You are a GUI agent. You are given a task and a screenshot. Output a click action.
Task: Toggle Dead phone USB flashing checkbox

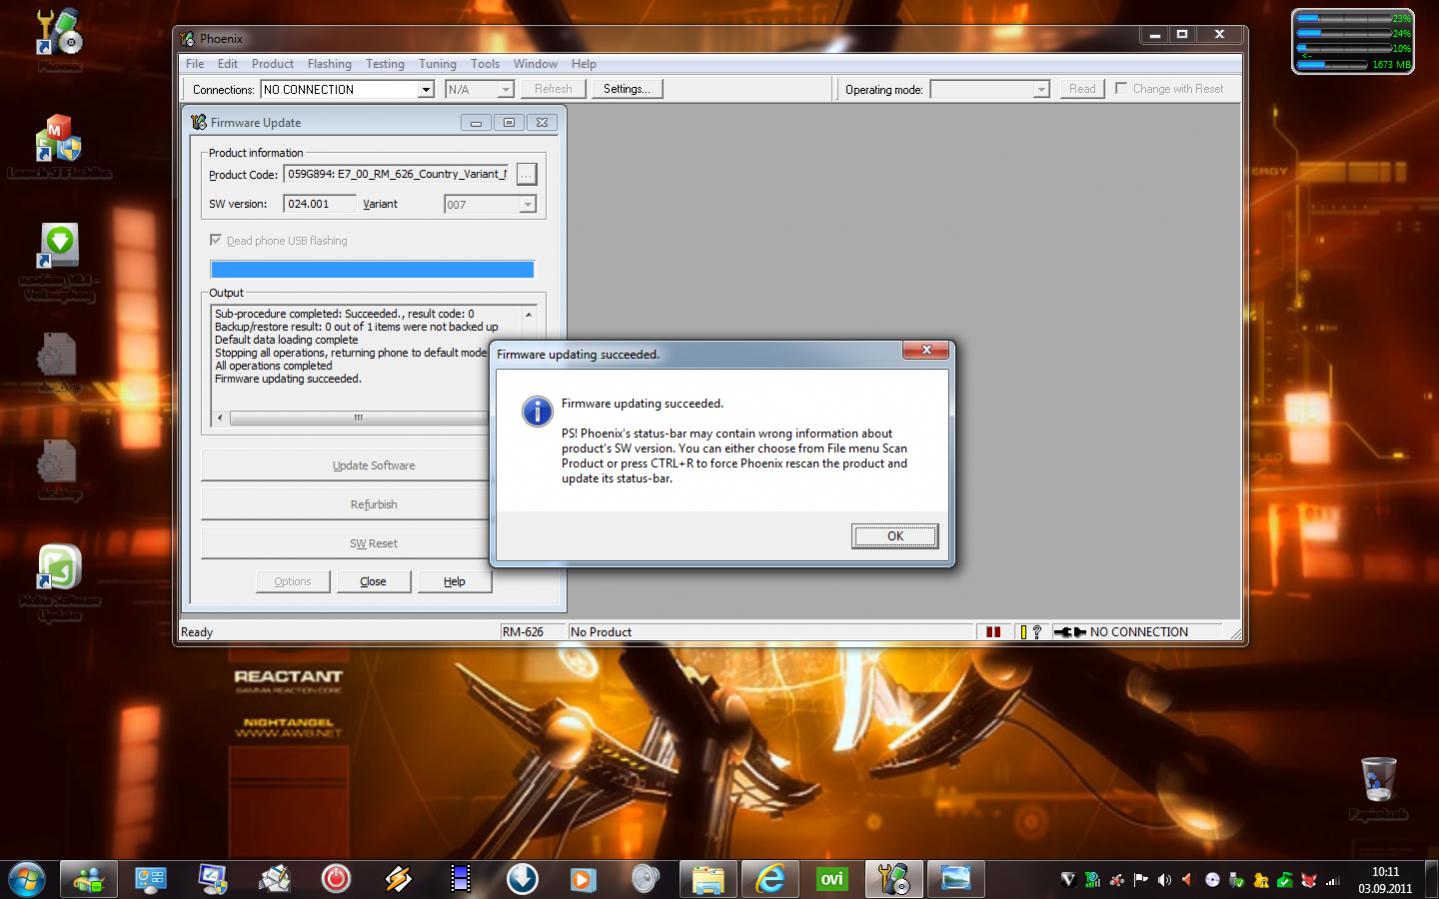click(216, 240)
